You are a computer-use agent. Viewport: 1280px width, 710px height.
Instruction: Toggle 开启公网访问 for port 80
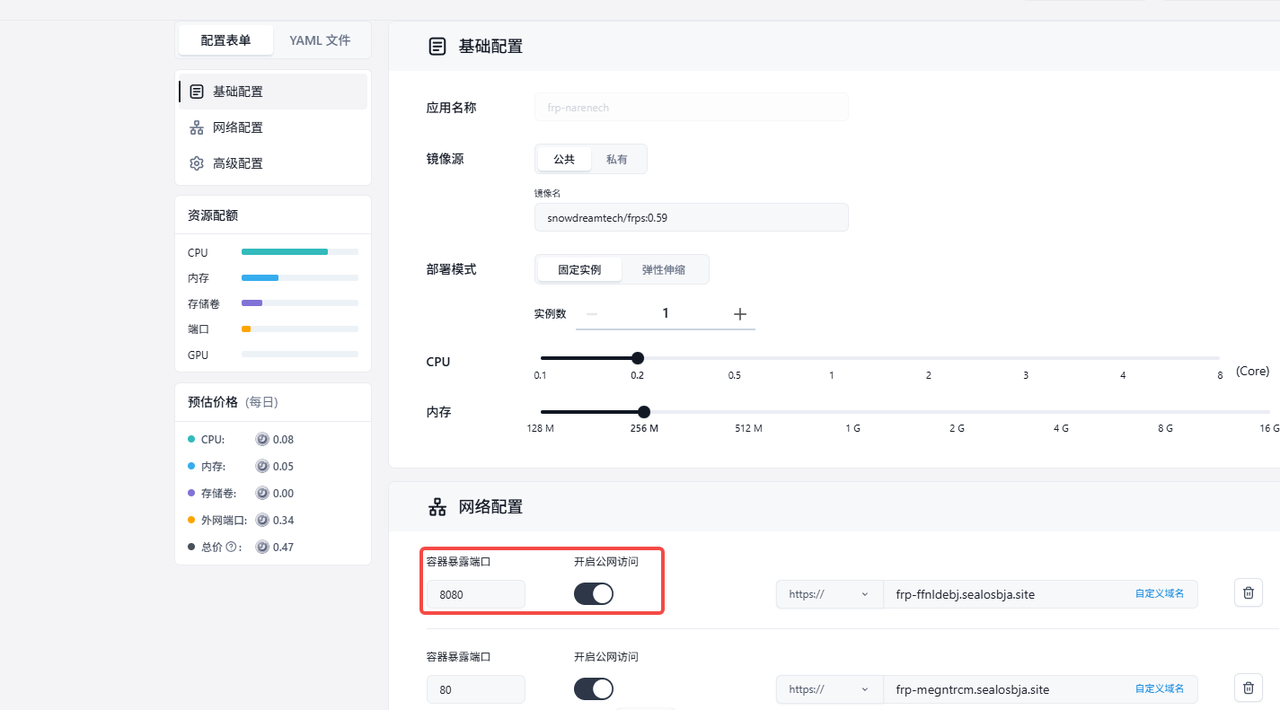click(594, 689)
